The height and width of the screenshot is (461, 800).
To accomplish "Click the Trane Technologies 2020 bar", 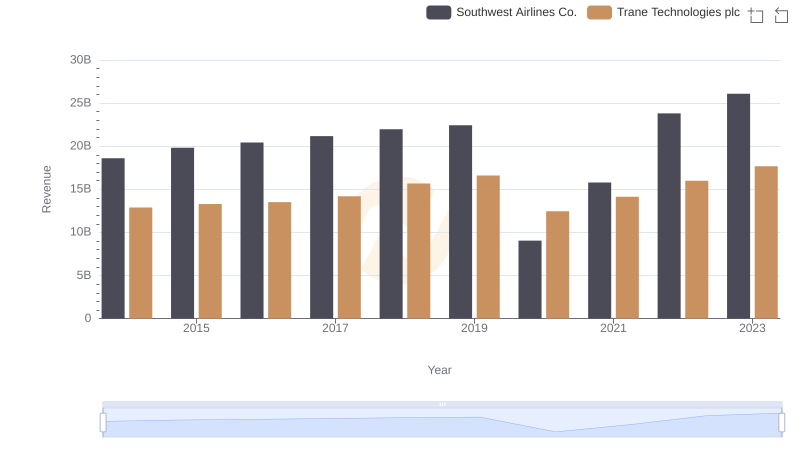I will point(558,265).
